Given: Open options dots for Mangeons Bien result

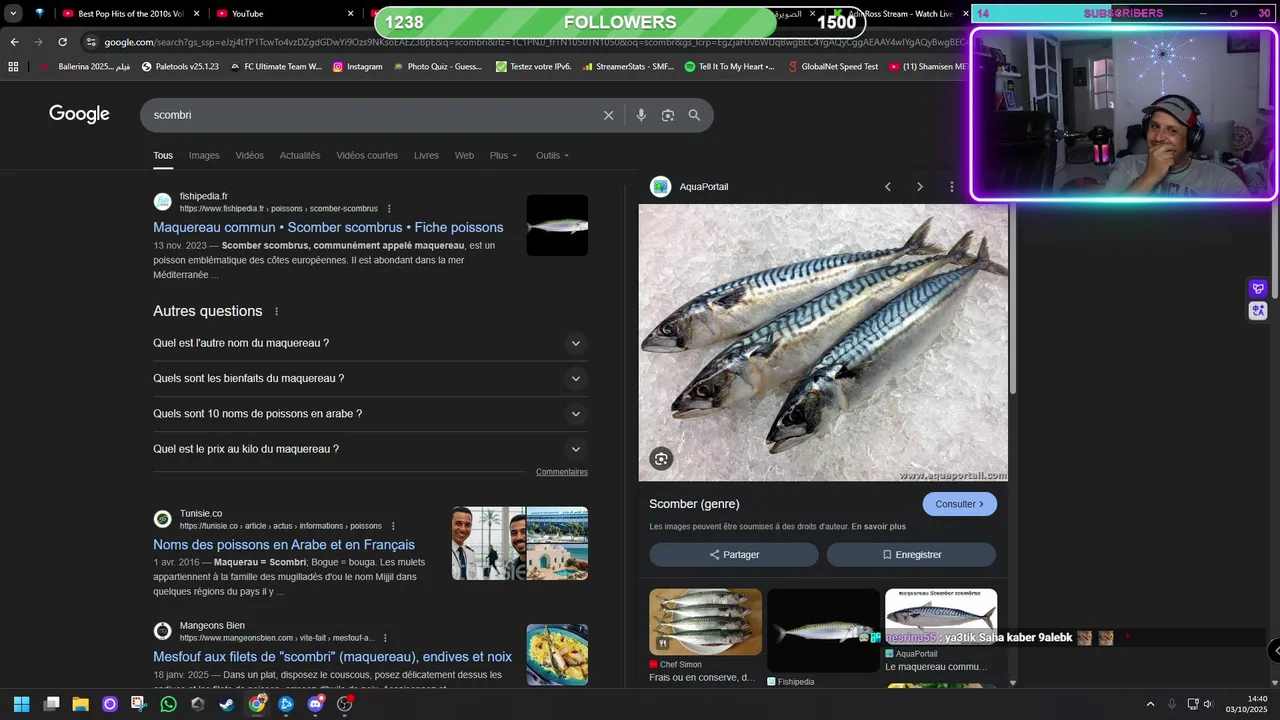Looking at the screenshot, I should (385, 638).
